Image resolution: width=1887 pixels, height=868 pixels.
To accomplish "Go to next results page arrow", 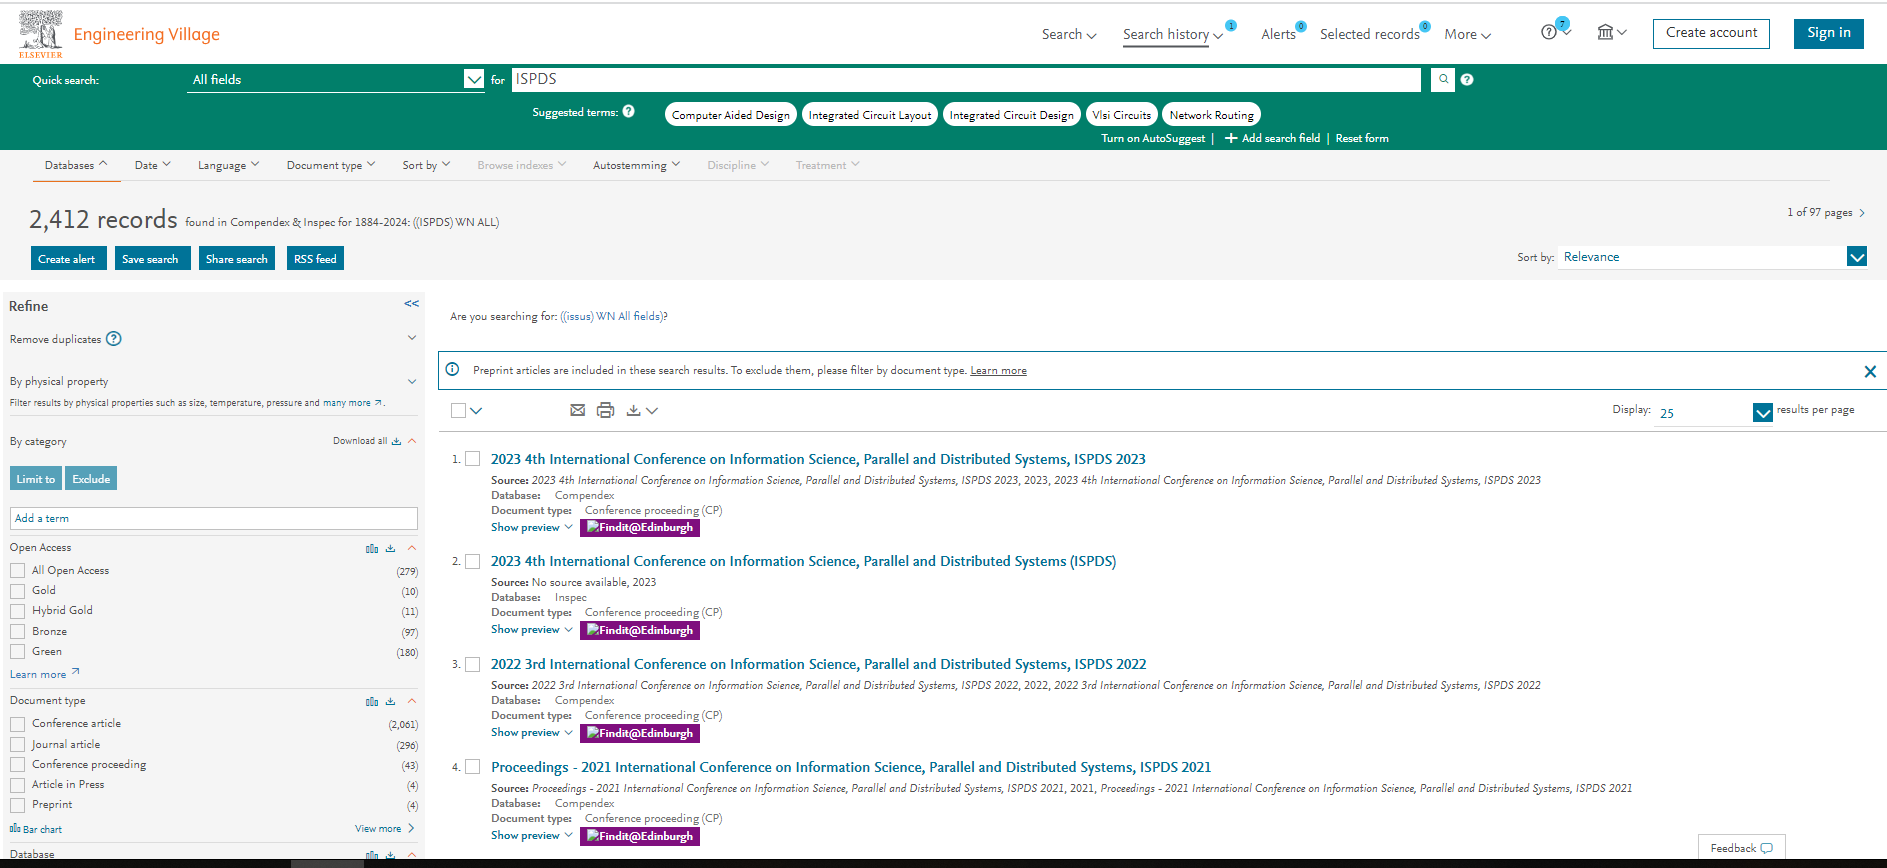I will 1862,213.
